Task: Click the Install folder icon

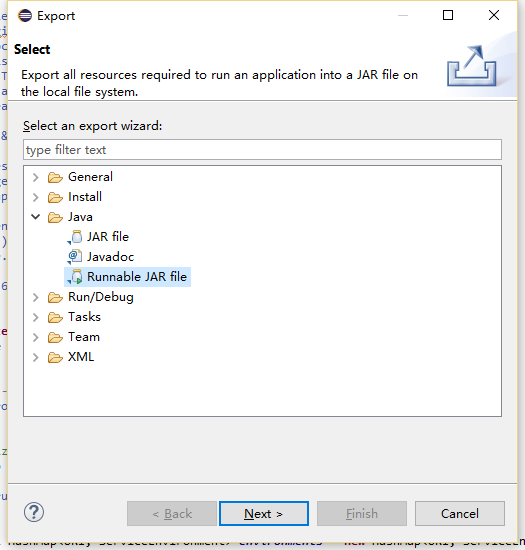Action: click(55, 197)
